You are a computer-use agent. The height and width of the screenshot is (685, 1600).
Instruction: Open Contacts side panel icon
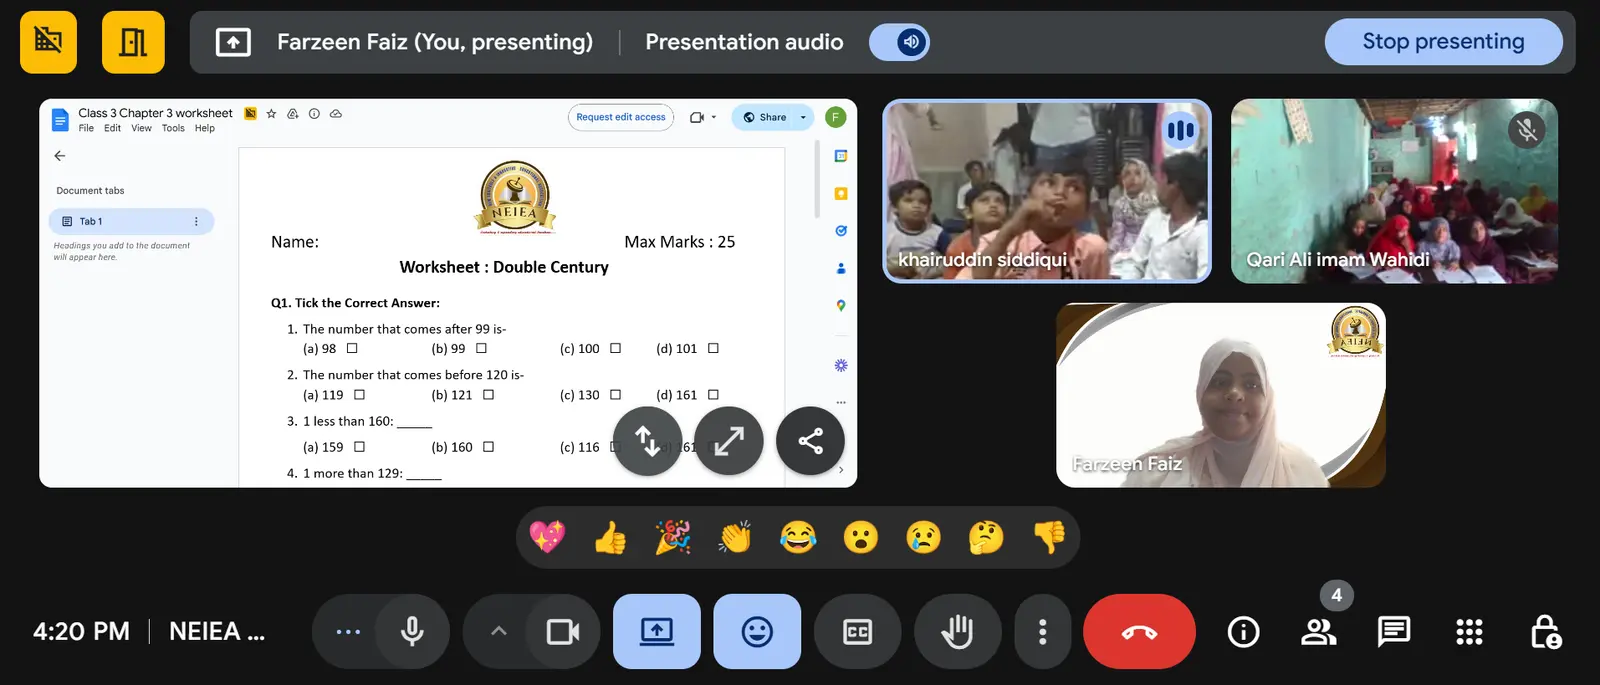(841, 268)
